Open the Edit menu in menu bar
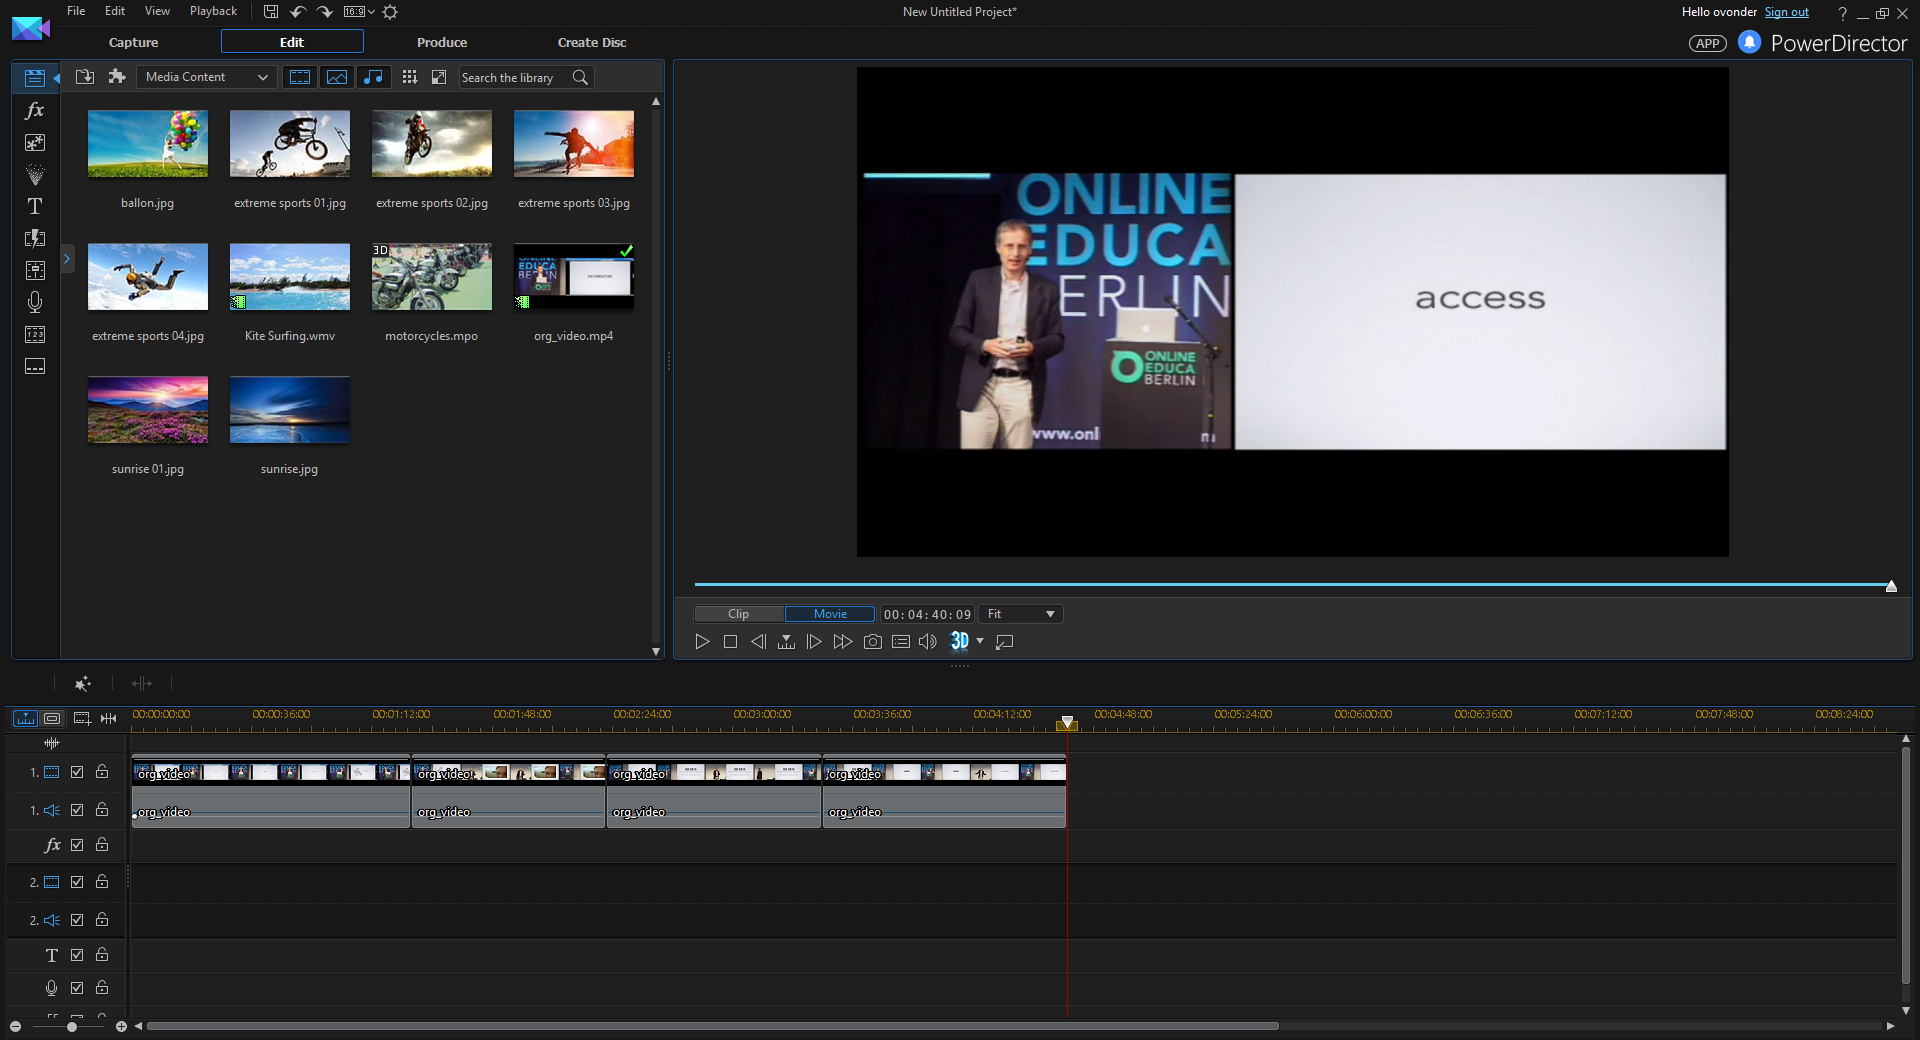Screen dimensions: 1920x1040 coord(115,11)
